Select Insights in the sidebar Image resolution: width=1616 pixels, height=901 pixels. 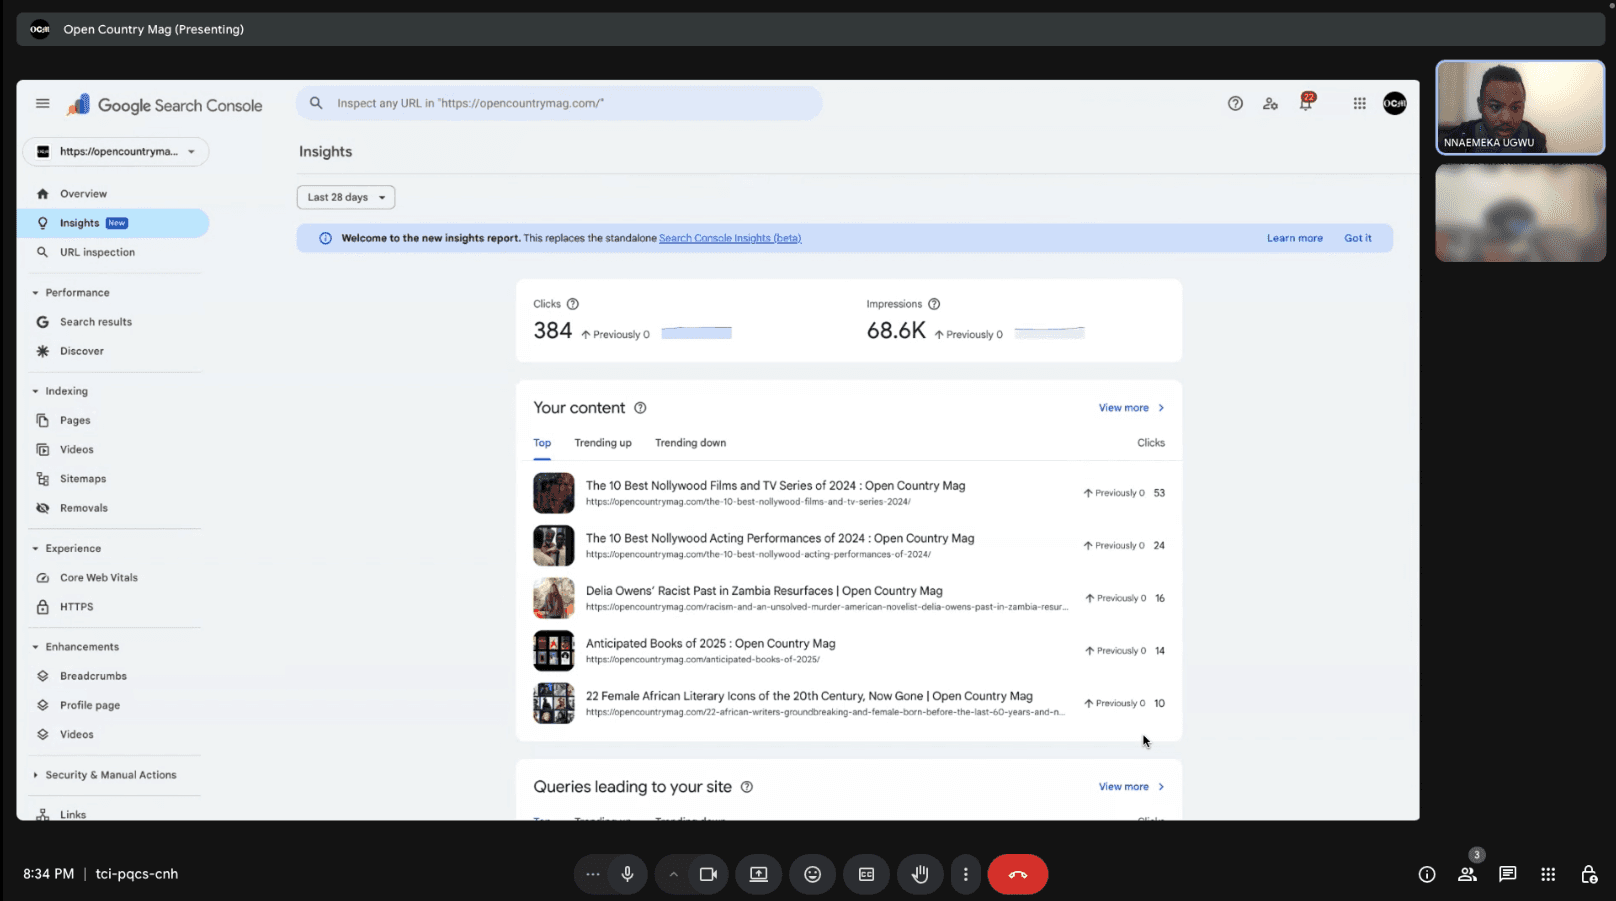(x=112, y=223)
